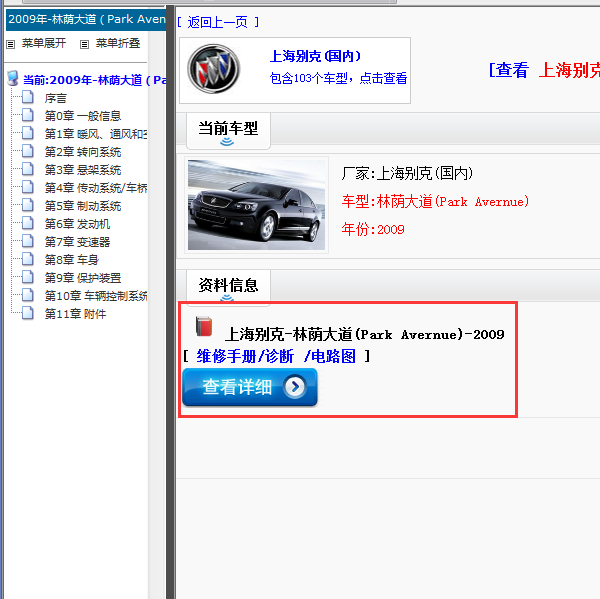This screenshot has width=600, height=599.
Task: Click the 厂家:上海别克(国内) text
Action: pyautogui.click(x=407, y=173)
